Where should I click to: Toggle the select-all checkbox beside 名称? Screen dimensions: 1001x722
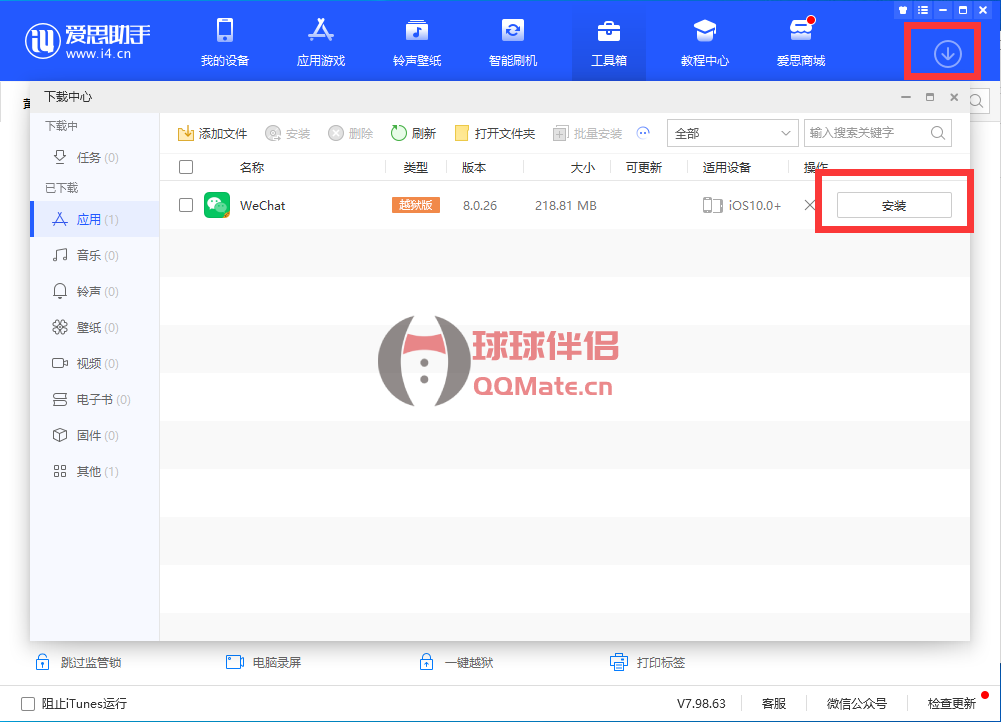pyautogui.click(x=186, y=168)
